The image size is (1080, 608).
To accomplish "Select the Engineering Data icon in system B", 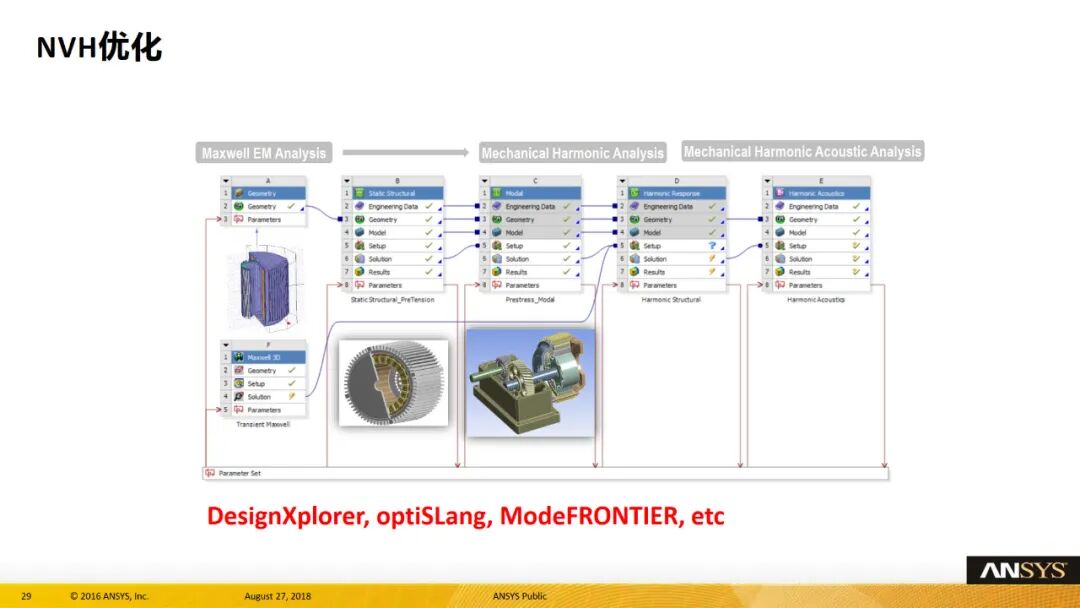I will point(360,206).
